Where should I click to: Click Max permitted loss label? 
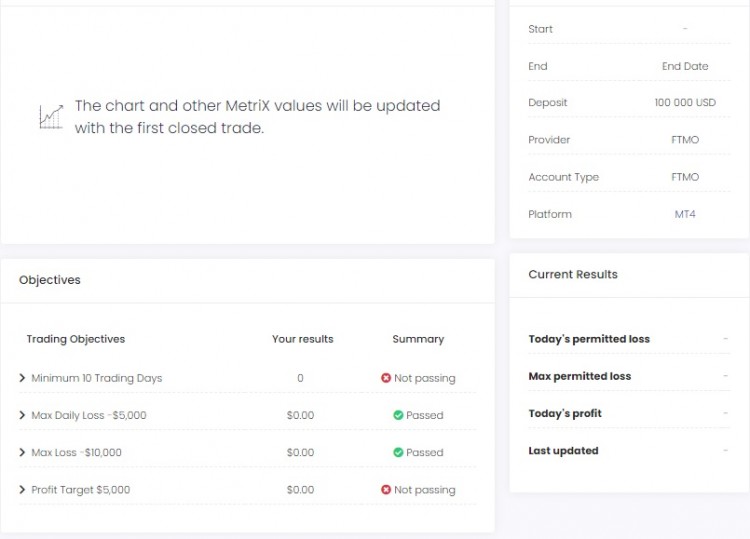[580, 376]
